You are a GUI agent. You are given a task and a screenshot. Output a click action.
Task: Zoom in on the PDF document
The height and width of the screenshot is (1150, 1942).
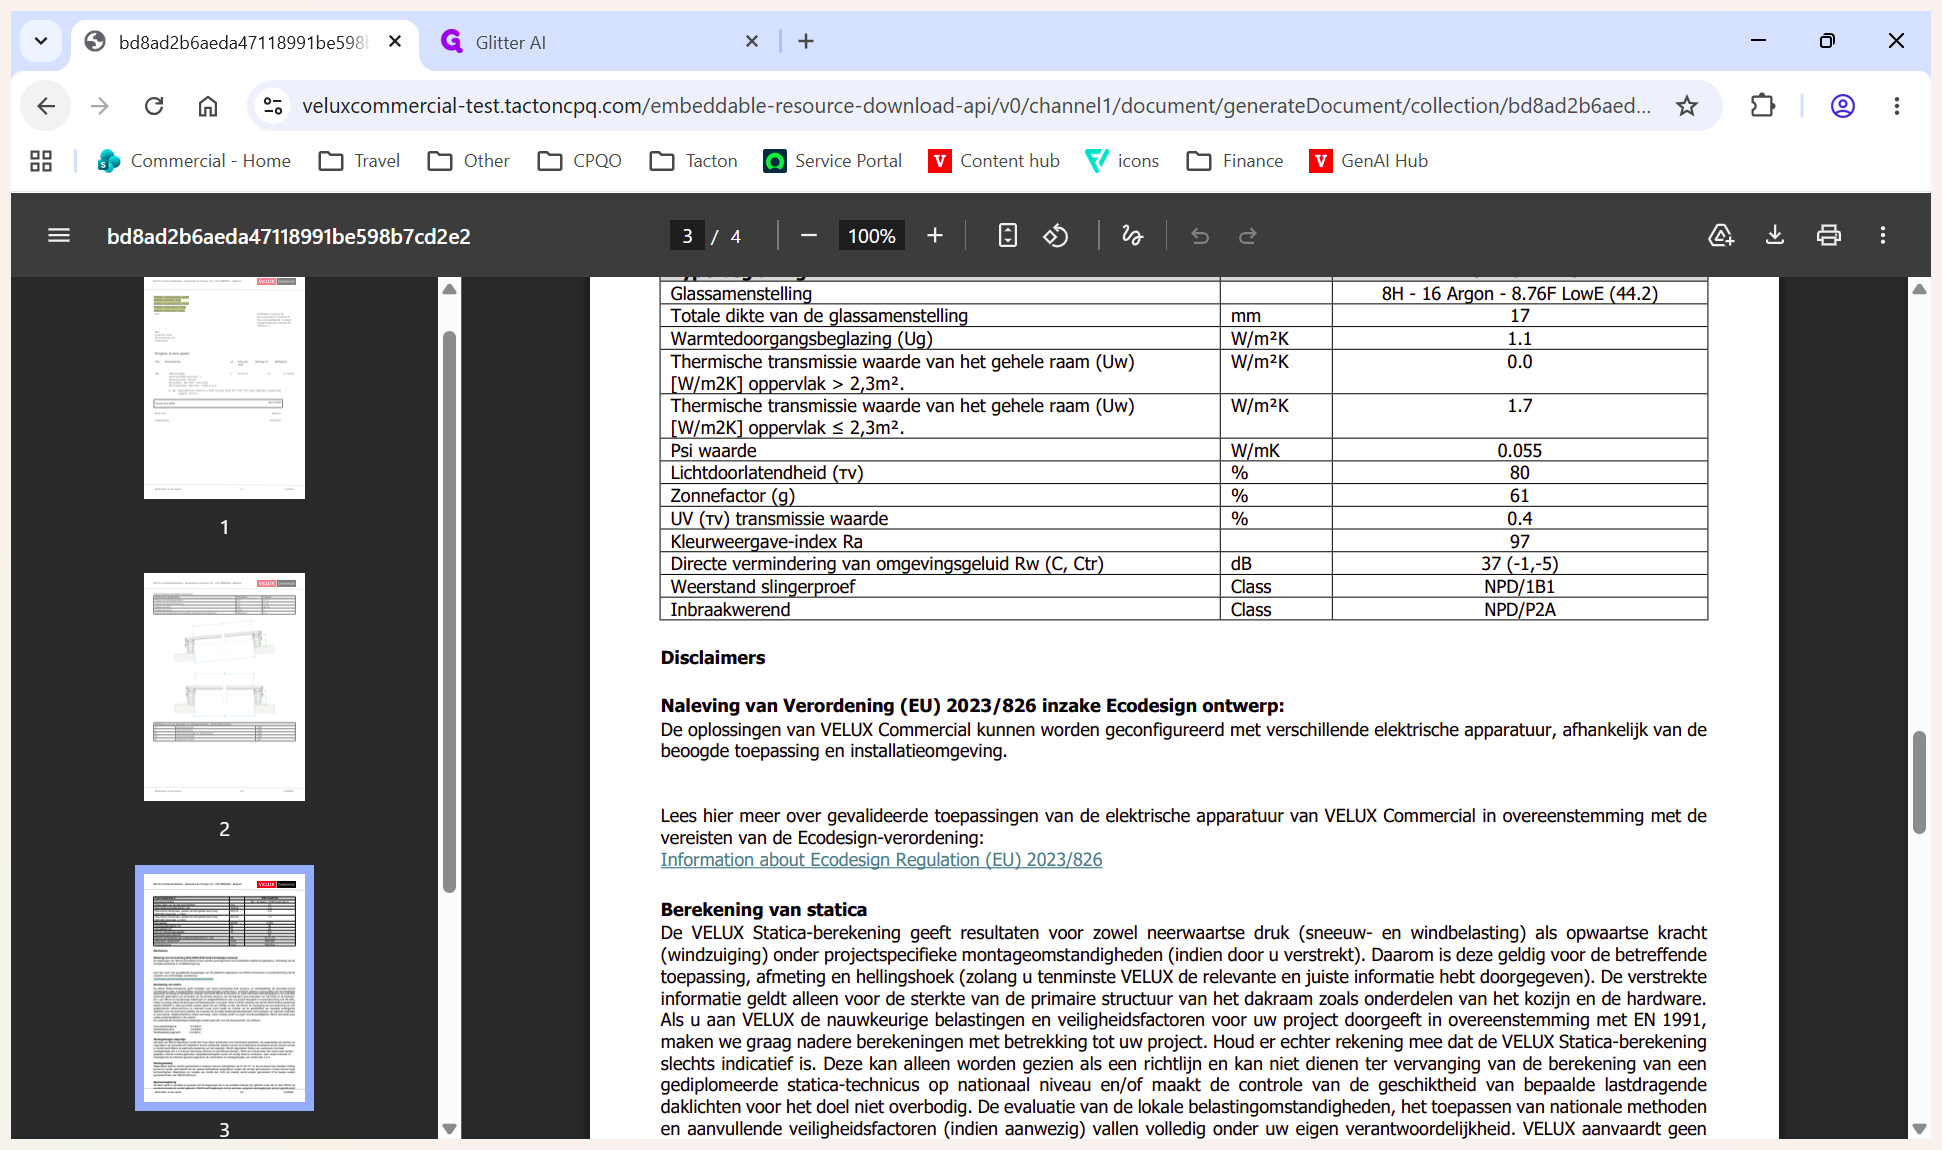935,236
